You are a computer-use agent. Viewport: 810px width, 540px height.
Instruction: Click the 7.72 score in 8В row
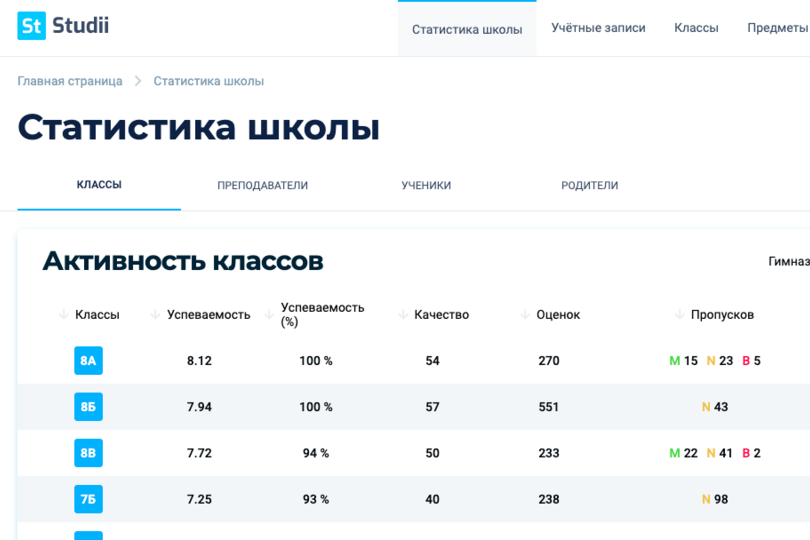pyautogui.click(x=199, y=453)
